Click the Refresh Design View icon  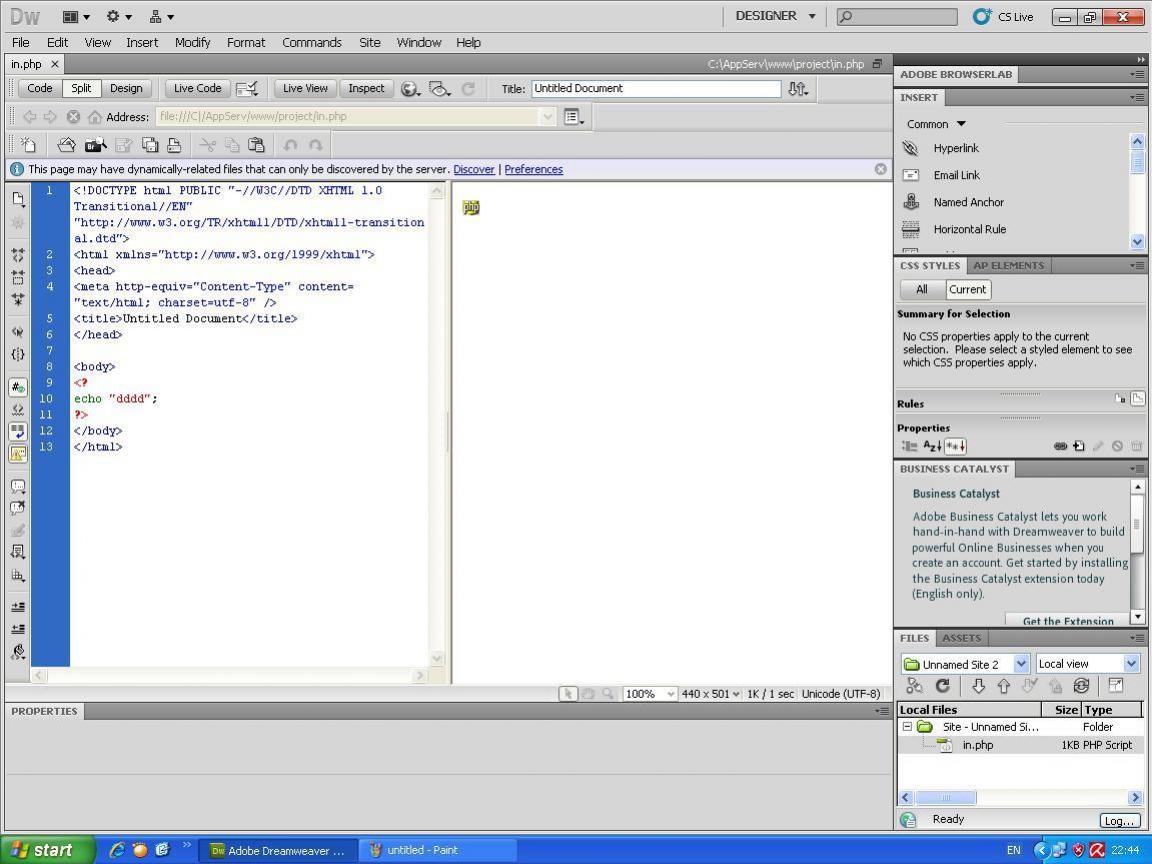pos(468,89)
